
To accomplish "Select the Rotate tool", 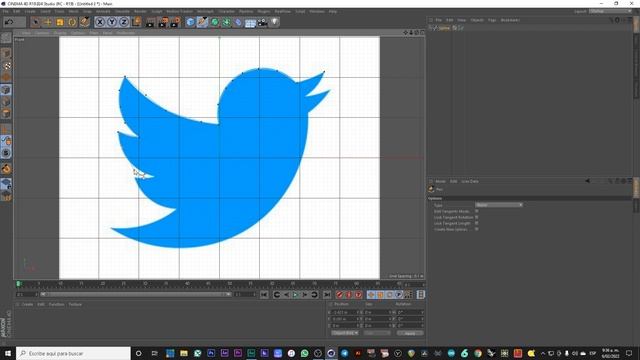I will click(x=72, y=22).
